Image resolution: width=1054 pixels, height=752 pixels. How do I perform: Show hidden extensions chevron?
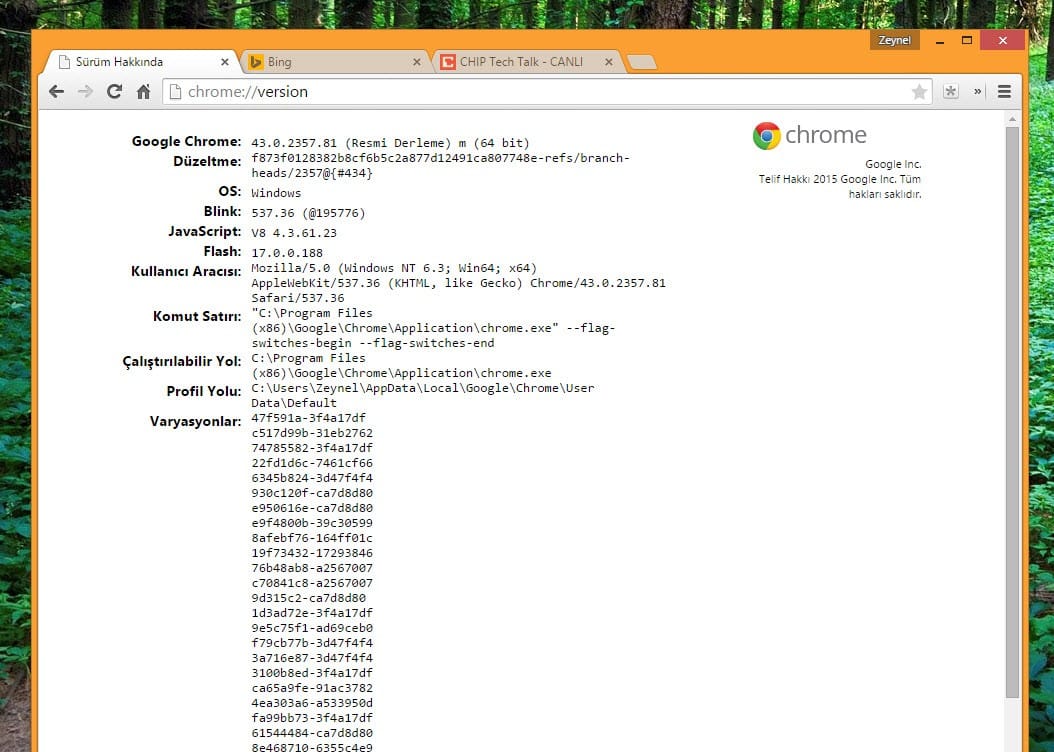977,91
